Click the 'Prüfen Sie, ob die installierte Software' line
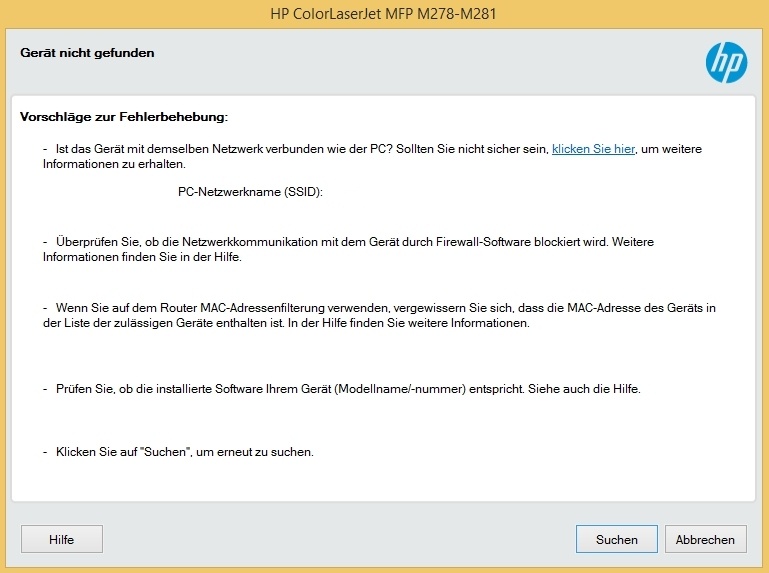Viewport: 769px width, 573px height. 342,389
